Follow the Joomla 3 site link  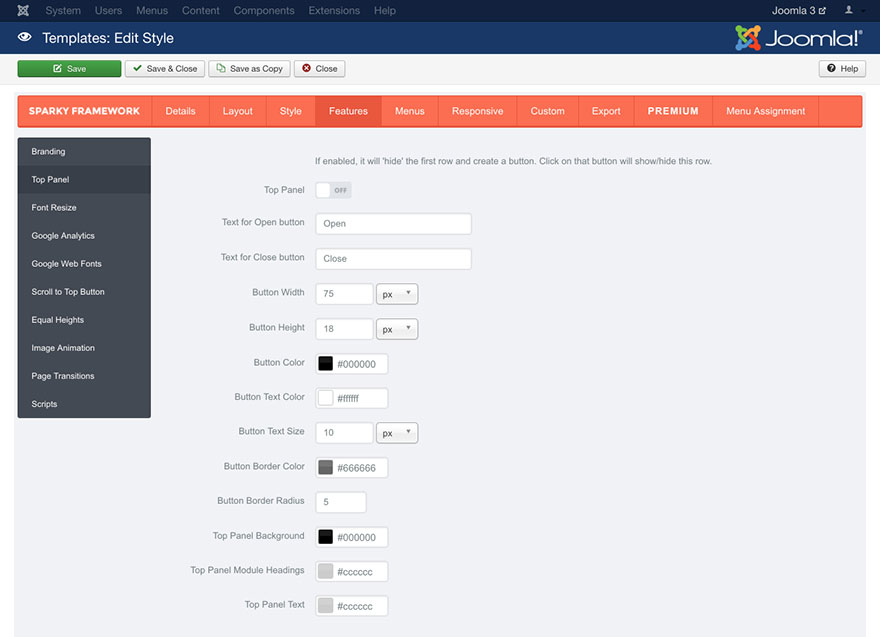tap(799, 11)
